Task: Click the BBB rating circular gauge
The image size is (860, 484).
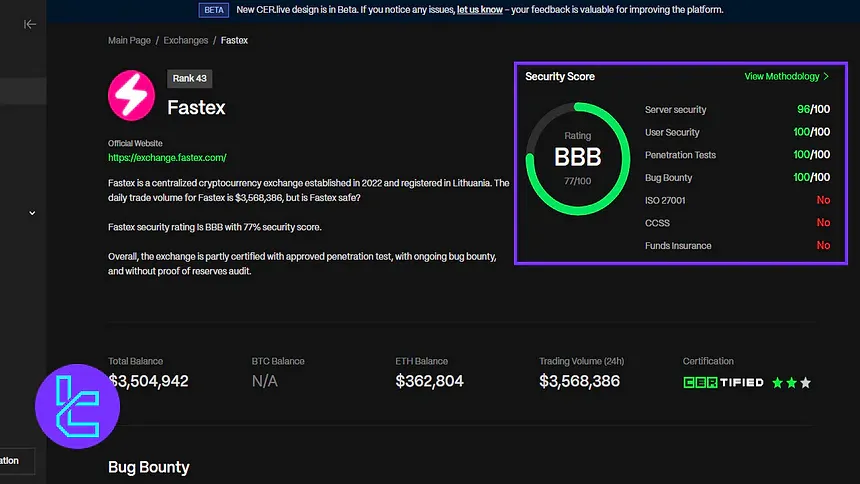Action: (578, 159)
